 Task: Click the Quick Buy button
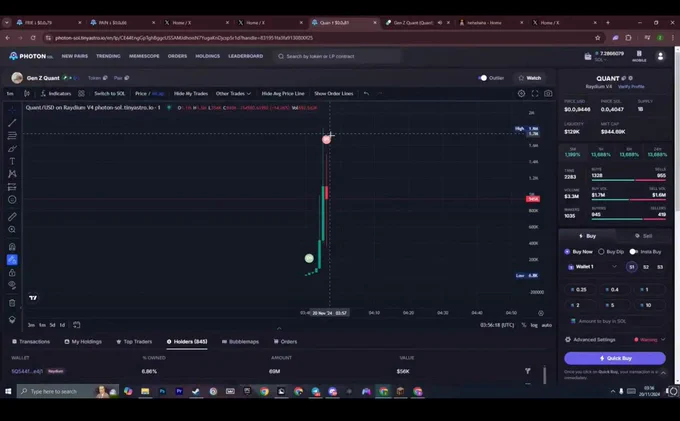click(x=615, y=358)
